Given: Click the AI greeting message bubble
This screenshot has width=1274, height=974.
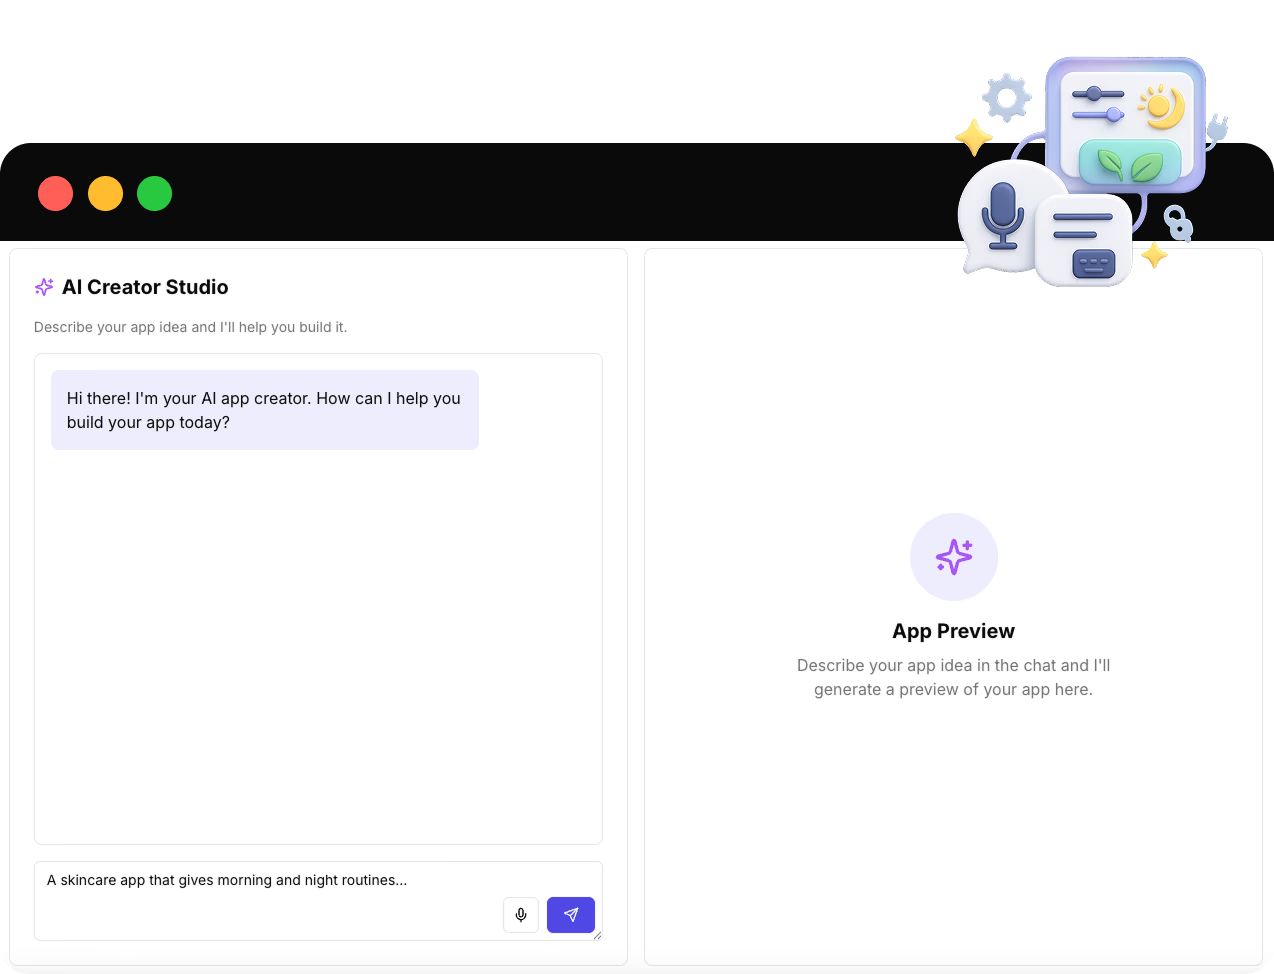Looking at the screenshot, I should point(265,410).
